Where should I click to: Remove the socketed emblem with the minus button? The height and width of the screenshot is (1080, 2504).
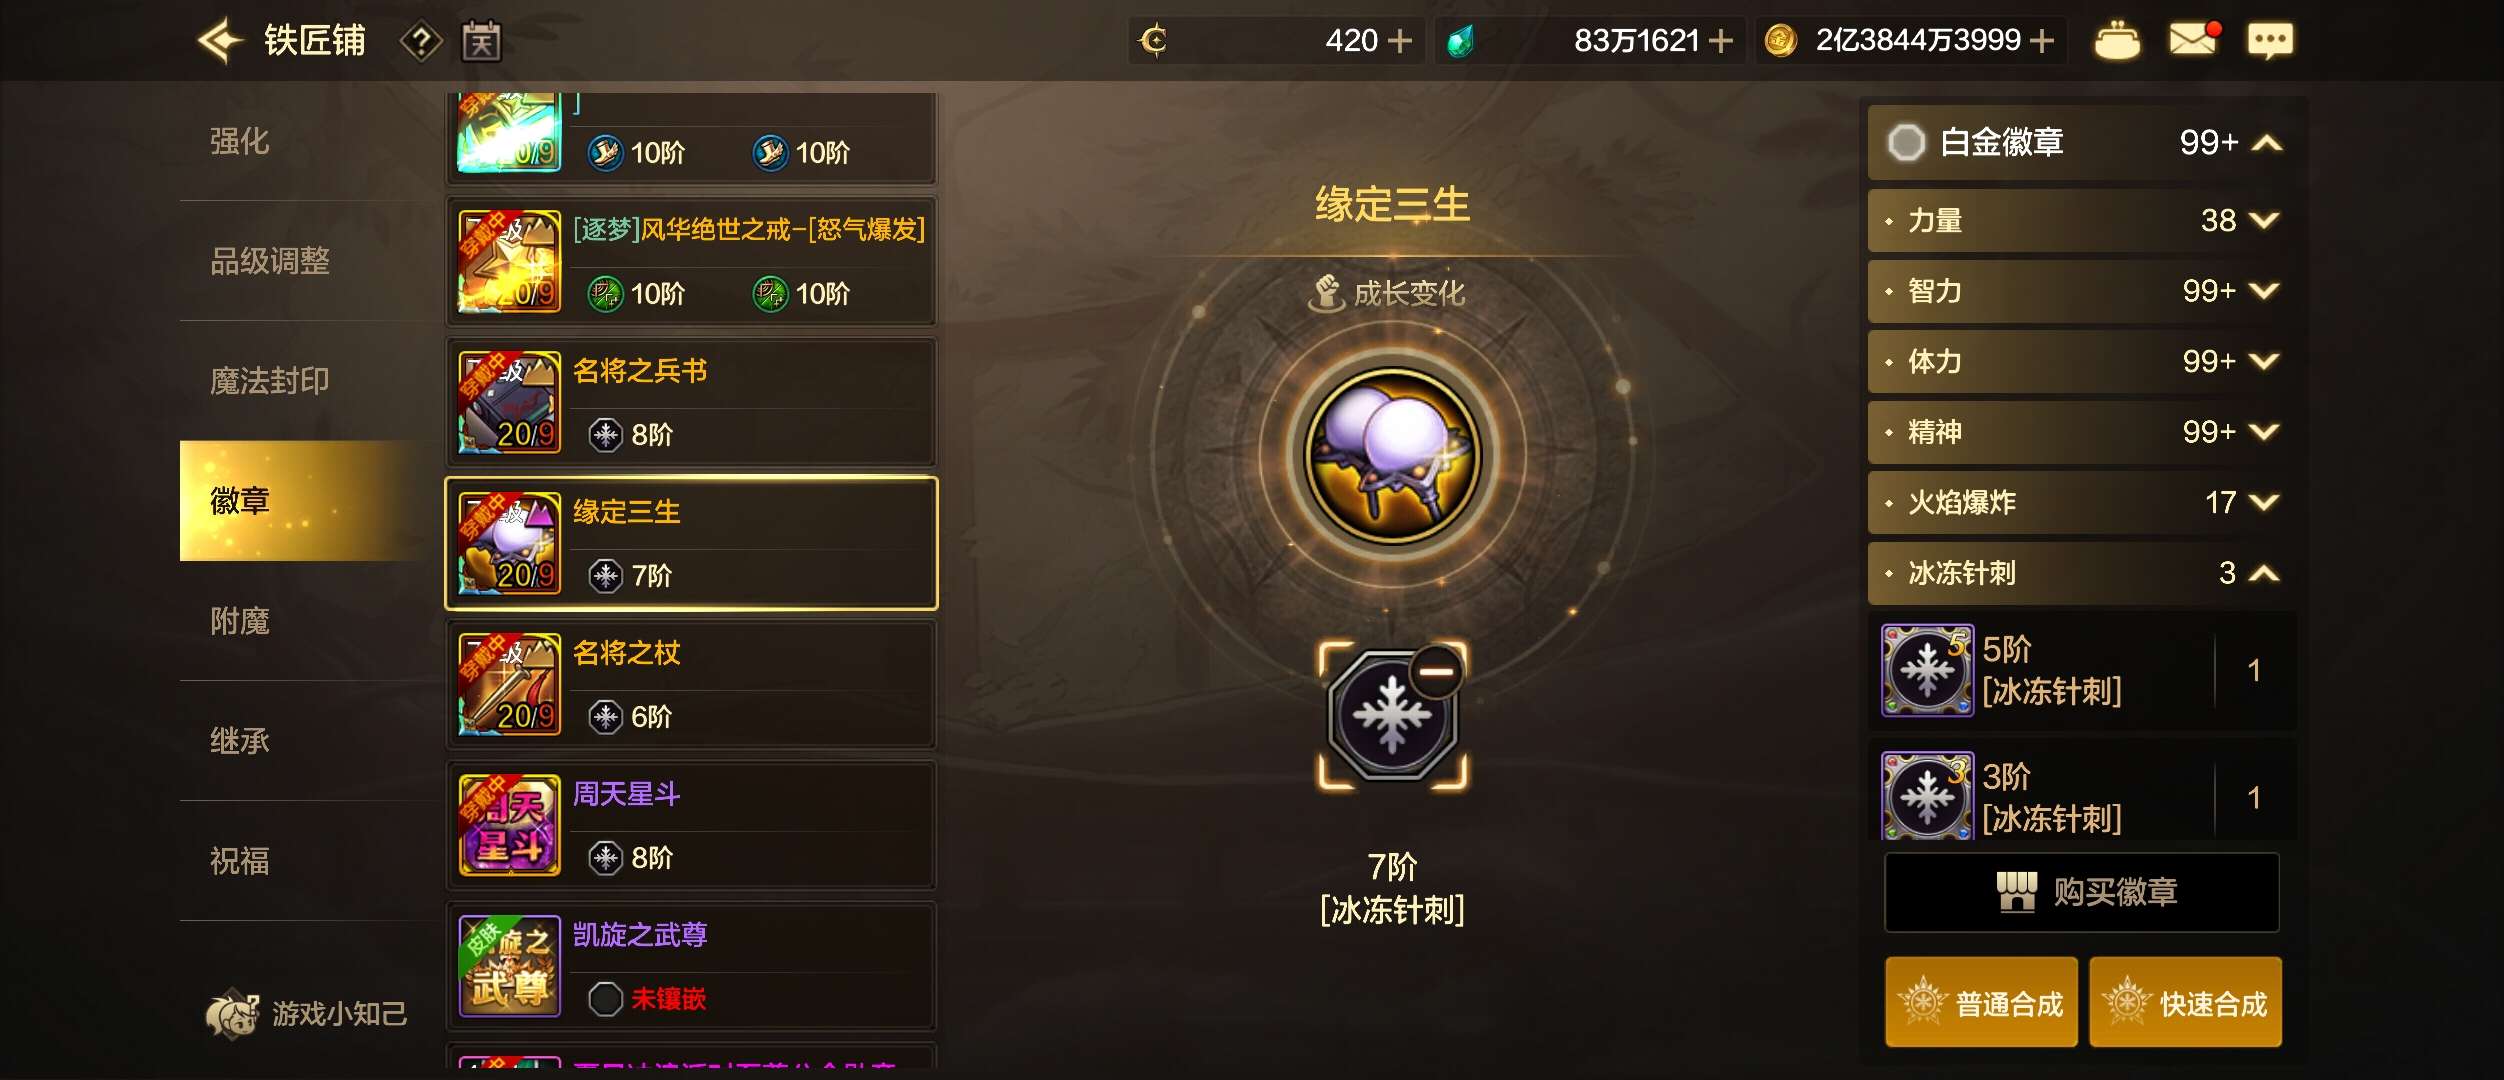tap(1437, 671)
